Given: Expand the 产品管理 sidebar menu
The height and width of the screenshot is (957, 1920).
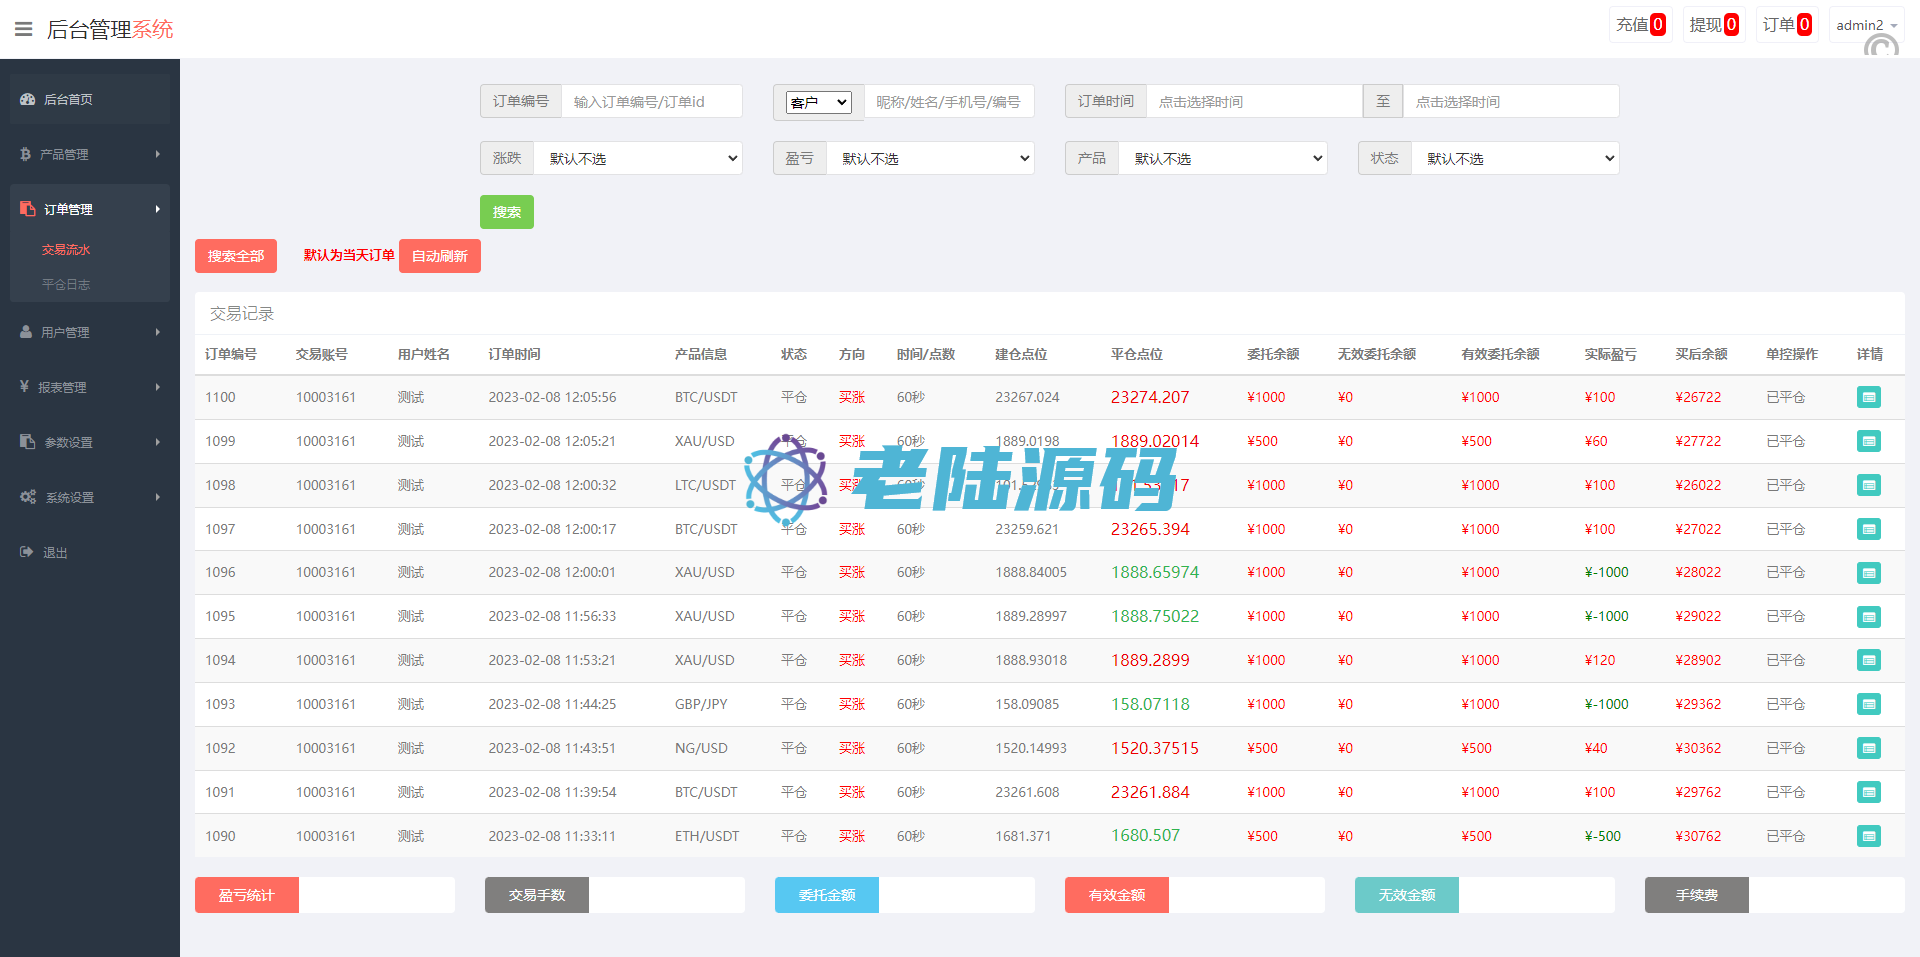Looking at the screenshot, I should pyautogui.click(x=90, y=154).
